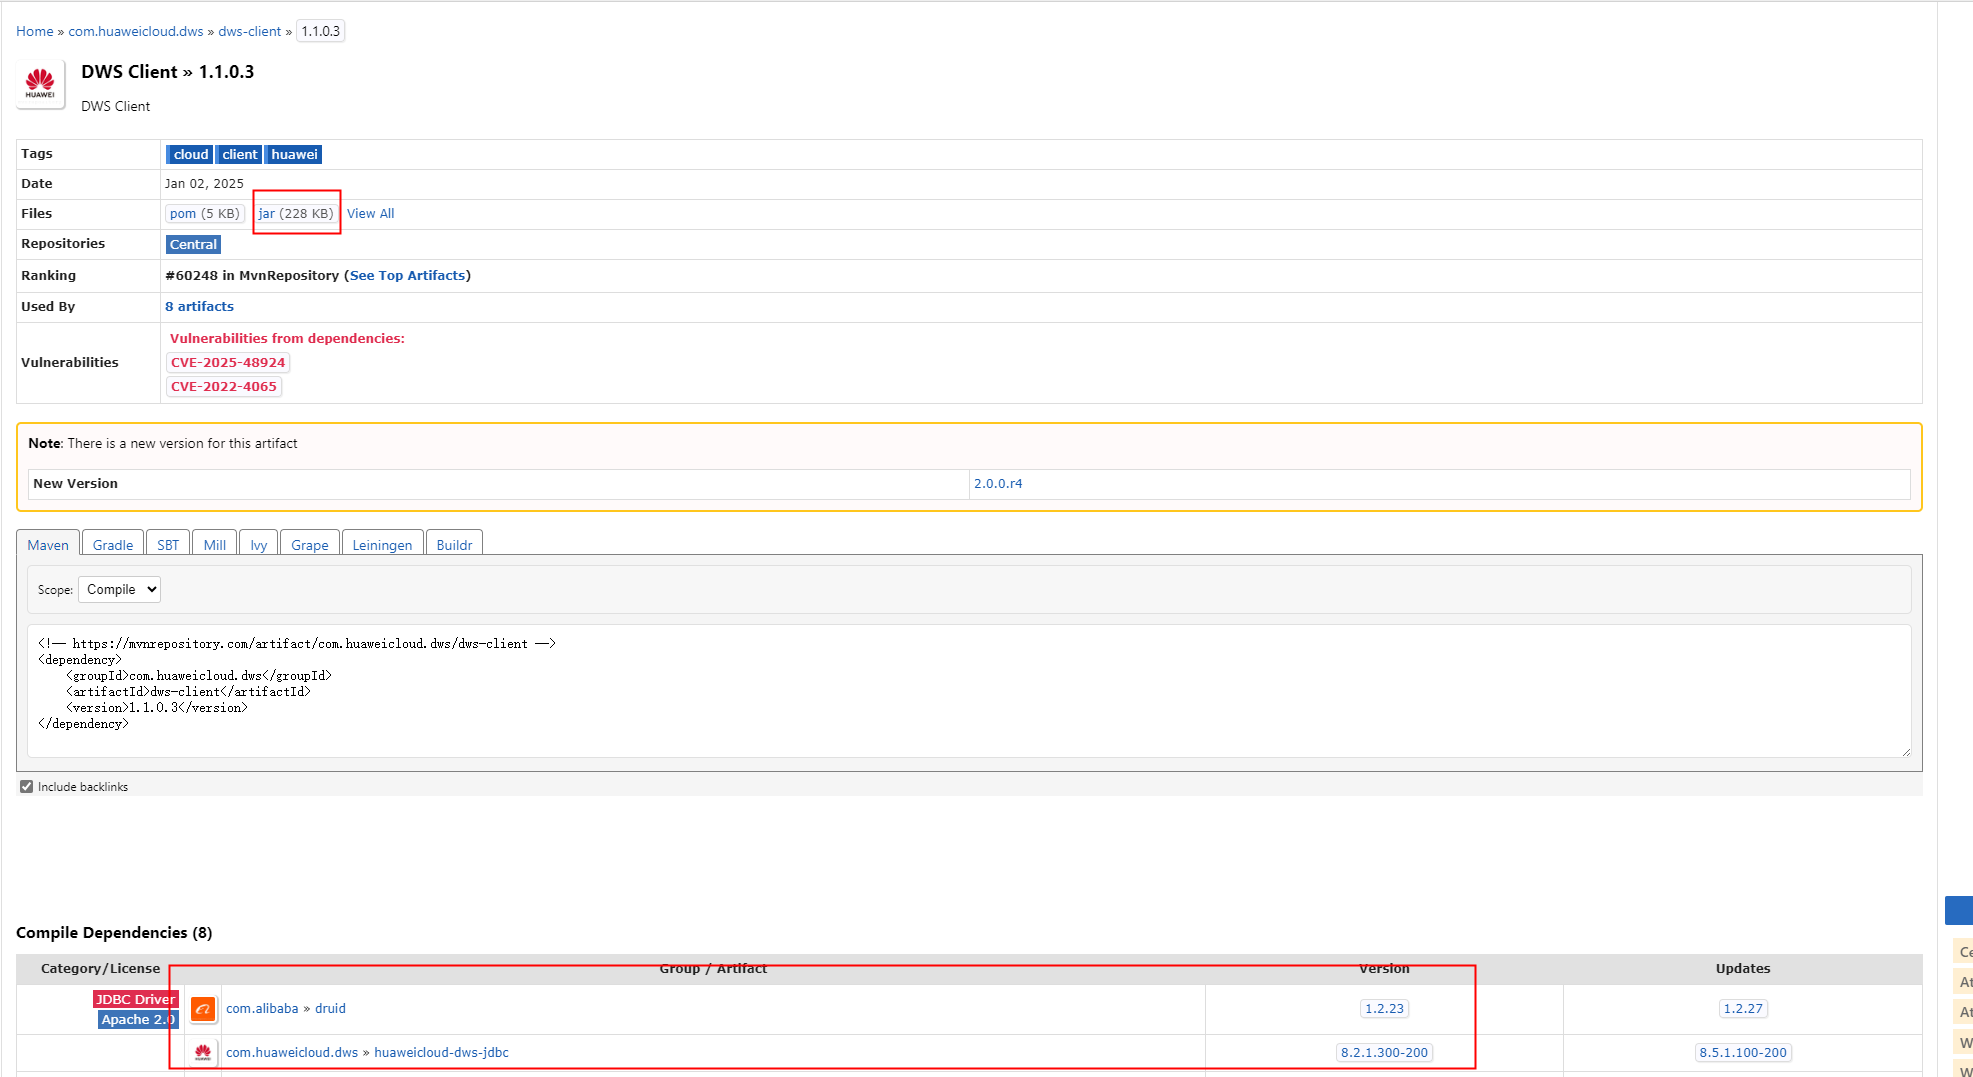Click the DWS Client » 1.1.0.3 title
This screenshot has height=1077, width=1973.
[168, 72]
